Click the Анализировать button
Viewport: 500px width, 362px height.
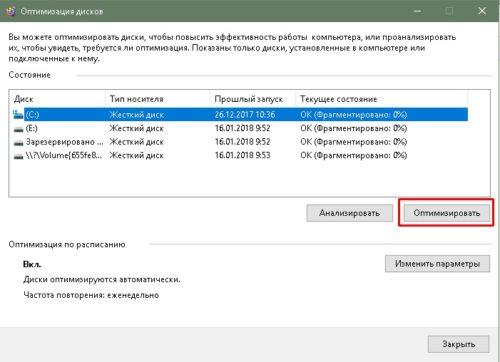[x=349, y=213]
